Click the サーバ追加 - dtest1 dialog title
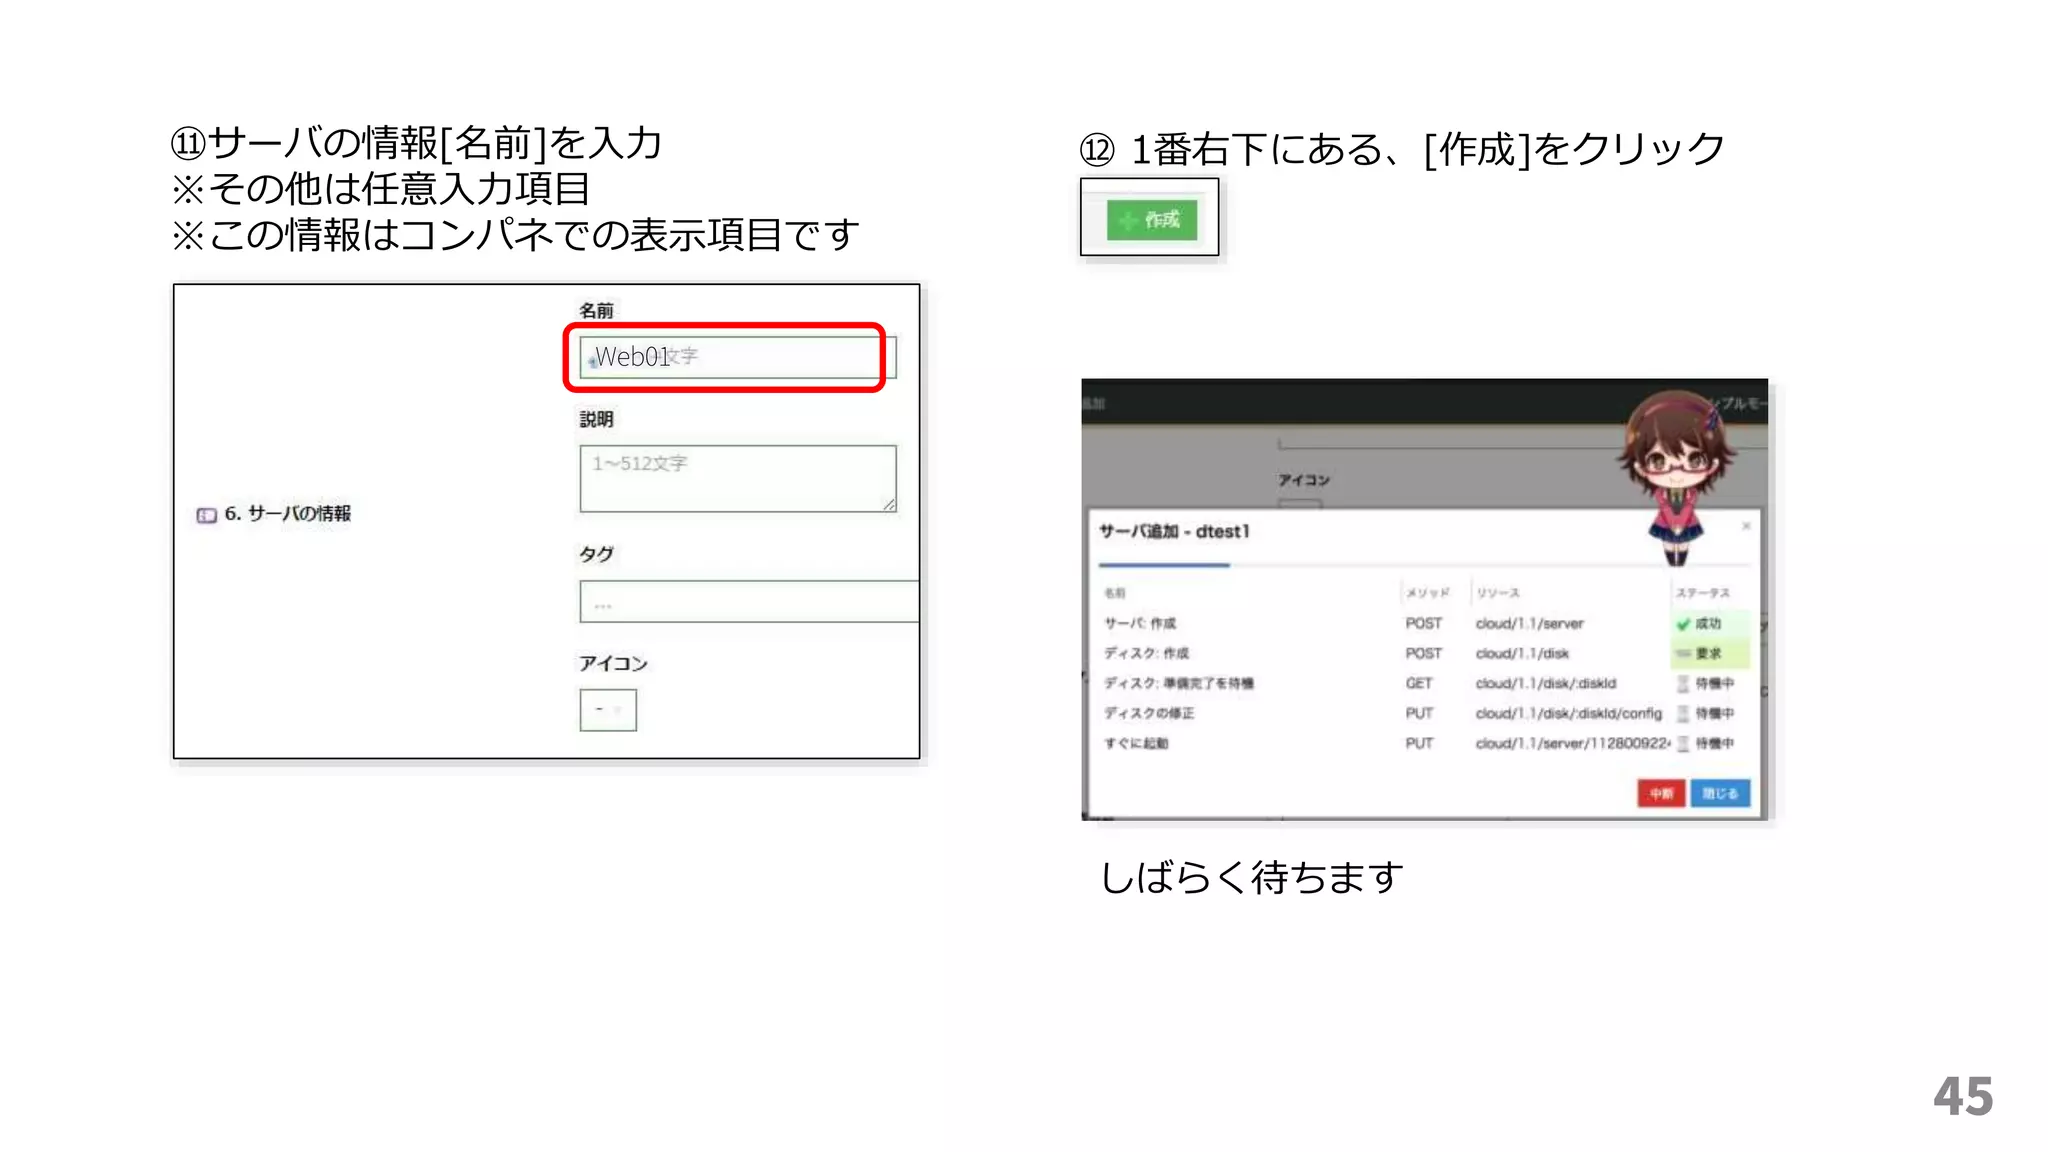The height and width of the screenshot is (1152, 2048). coord(1174,531)
